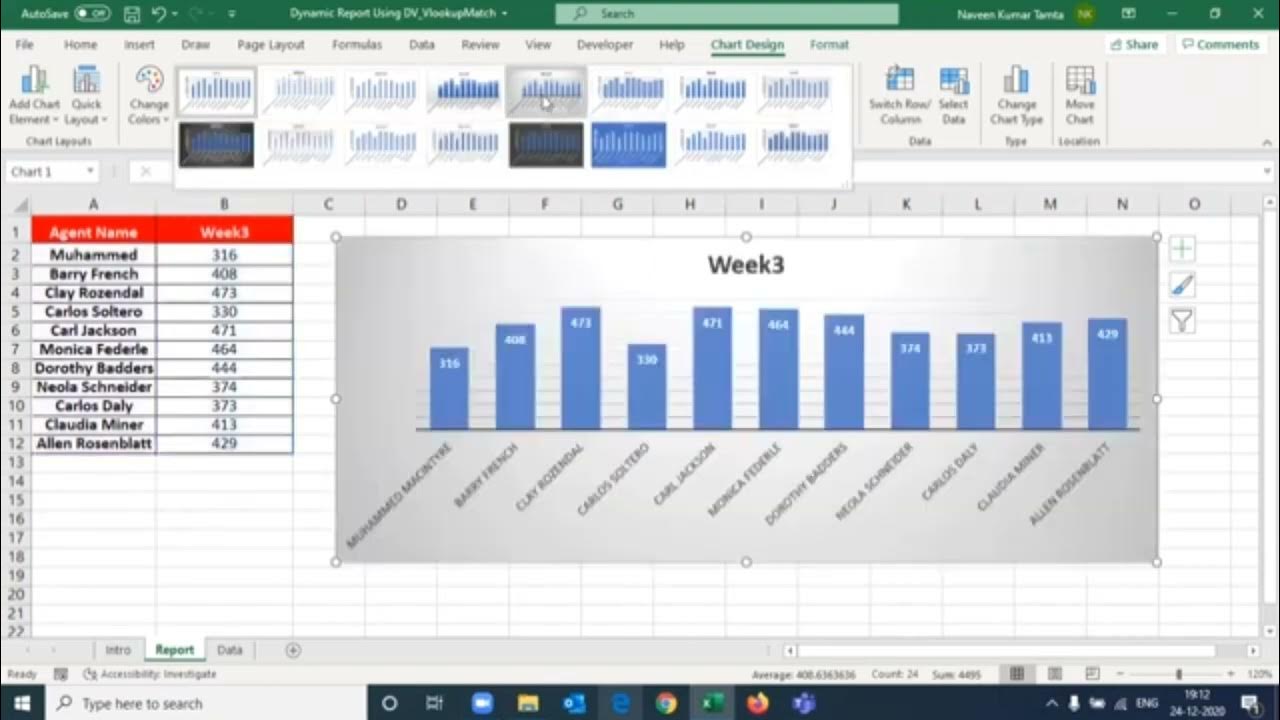This screenshot has height=720, width=1280.
Task: Open Firefox from taskbar
Action: click(x=758, y=703)
